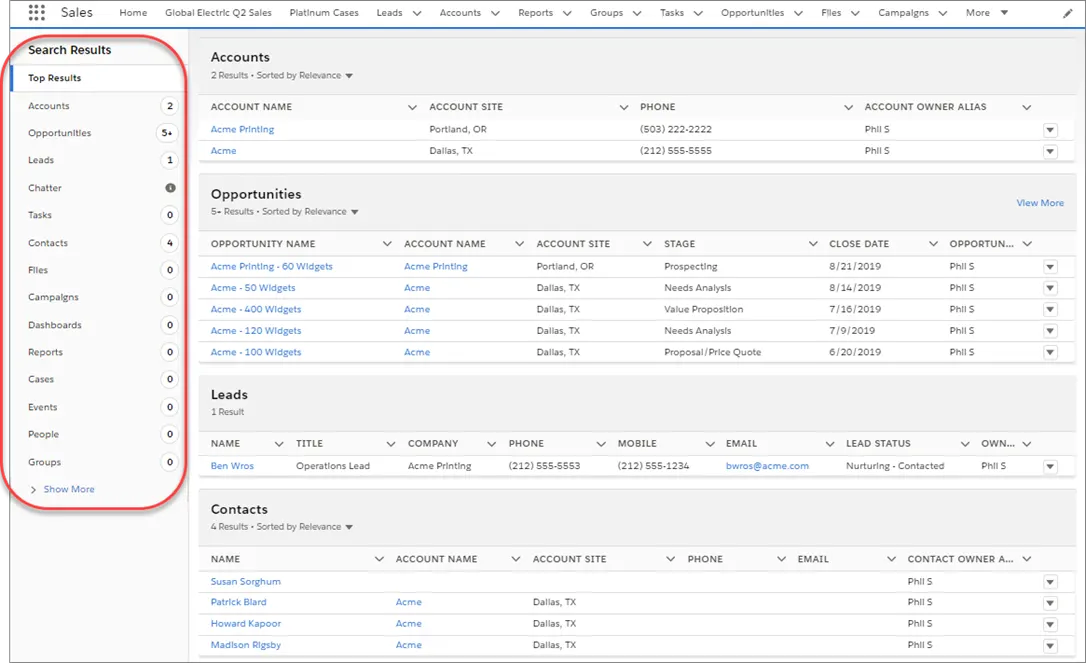1086x663 pixels.
Task: Expand Show More in search sidebar
Action: [69, 489]
